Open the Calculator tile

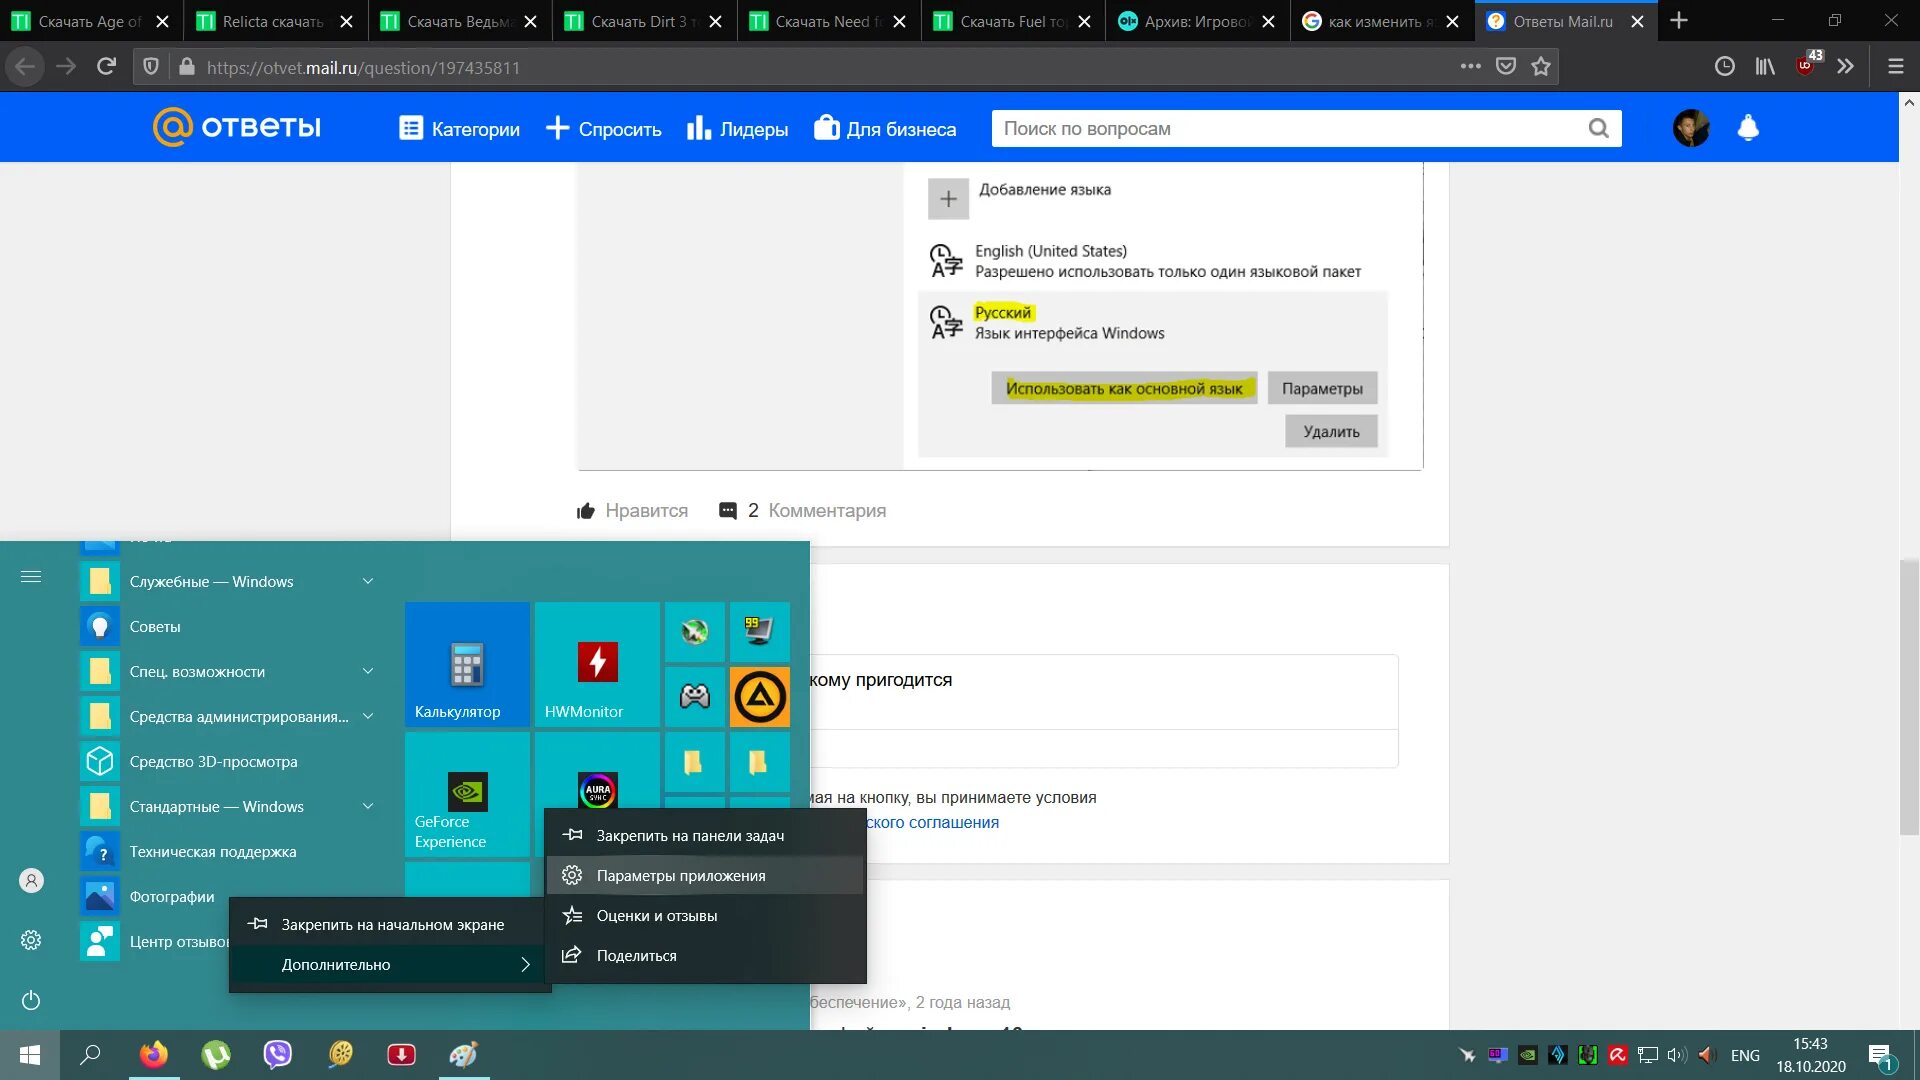(467, 664)
